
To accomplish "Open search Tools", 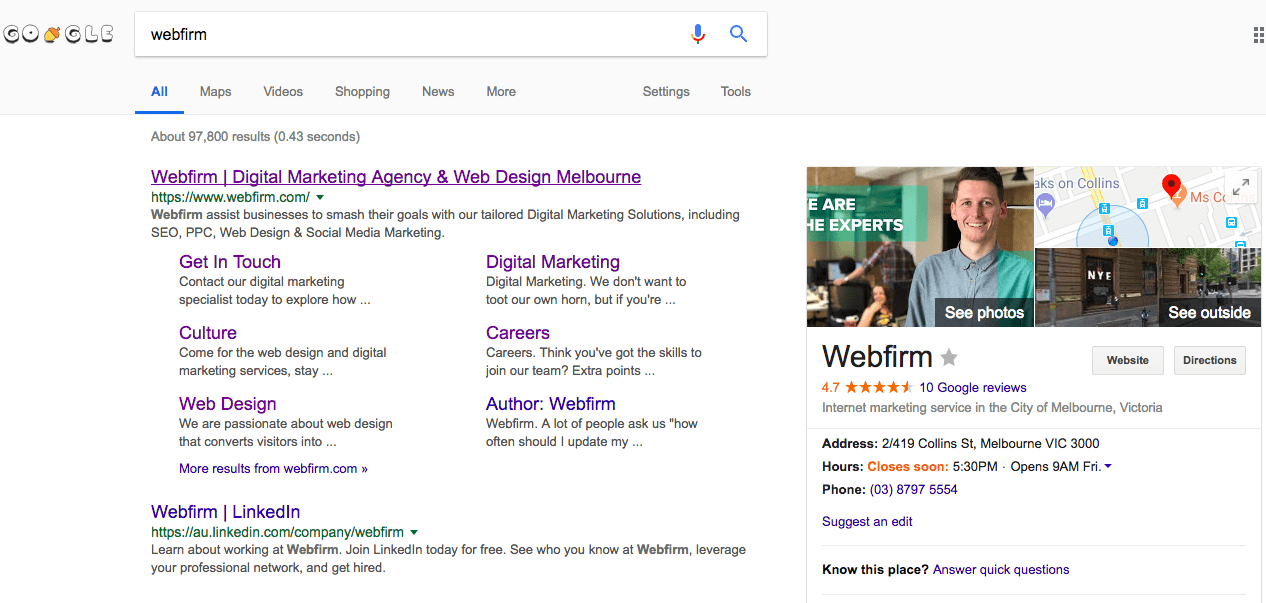I will pos(735,91).
